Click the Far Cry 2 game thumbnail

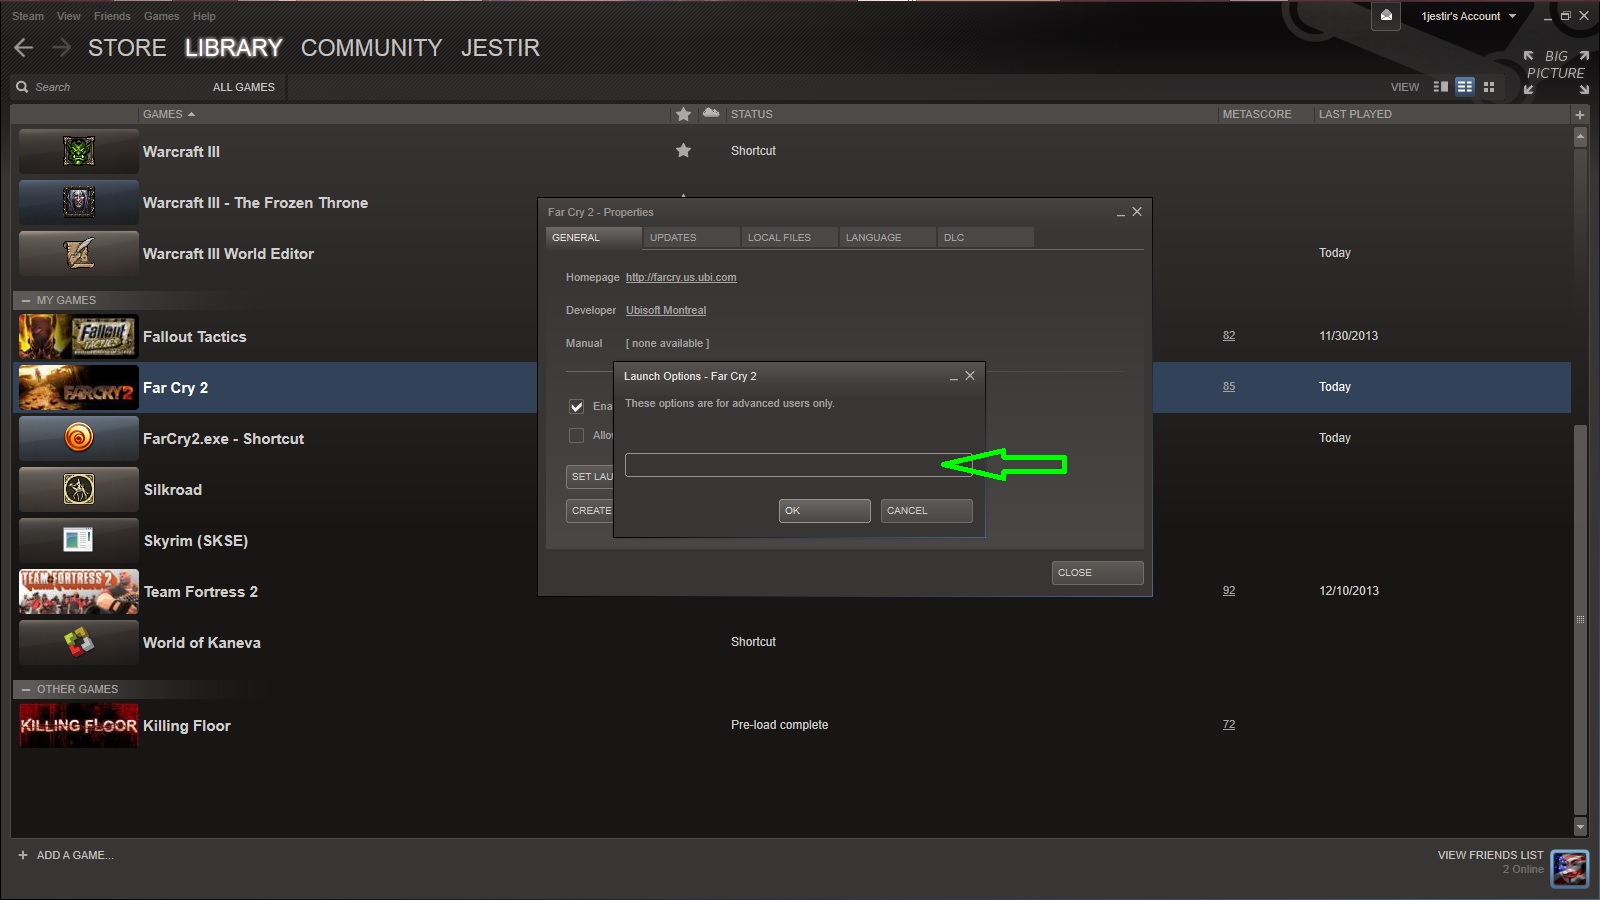[79, 387]
